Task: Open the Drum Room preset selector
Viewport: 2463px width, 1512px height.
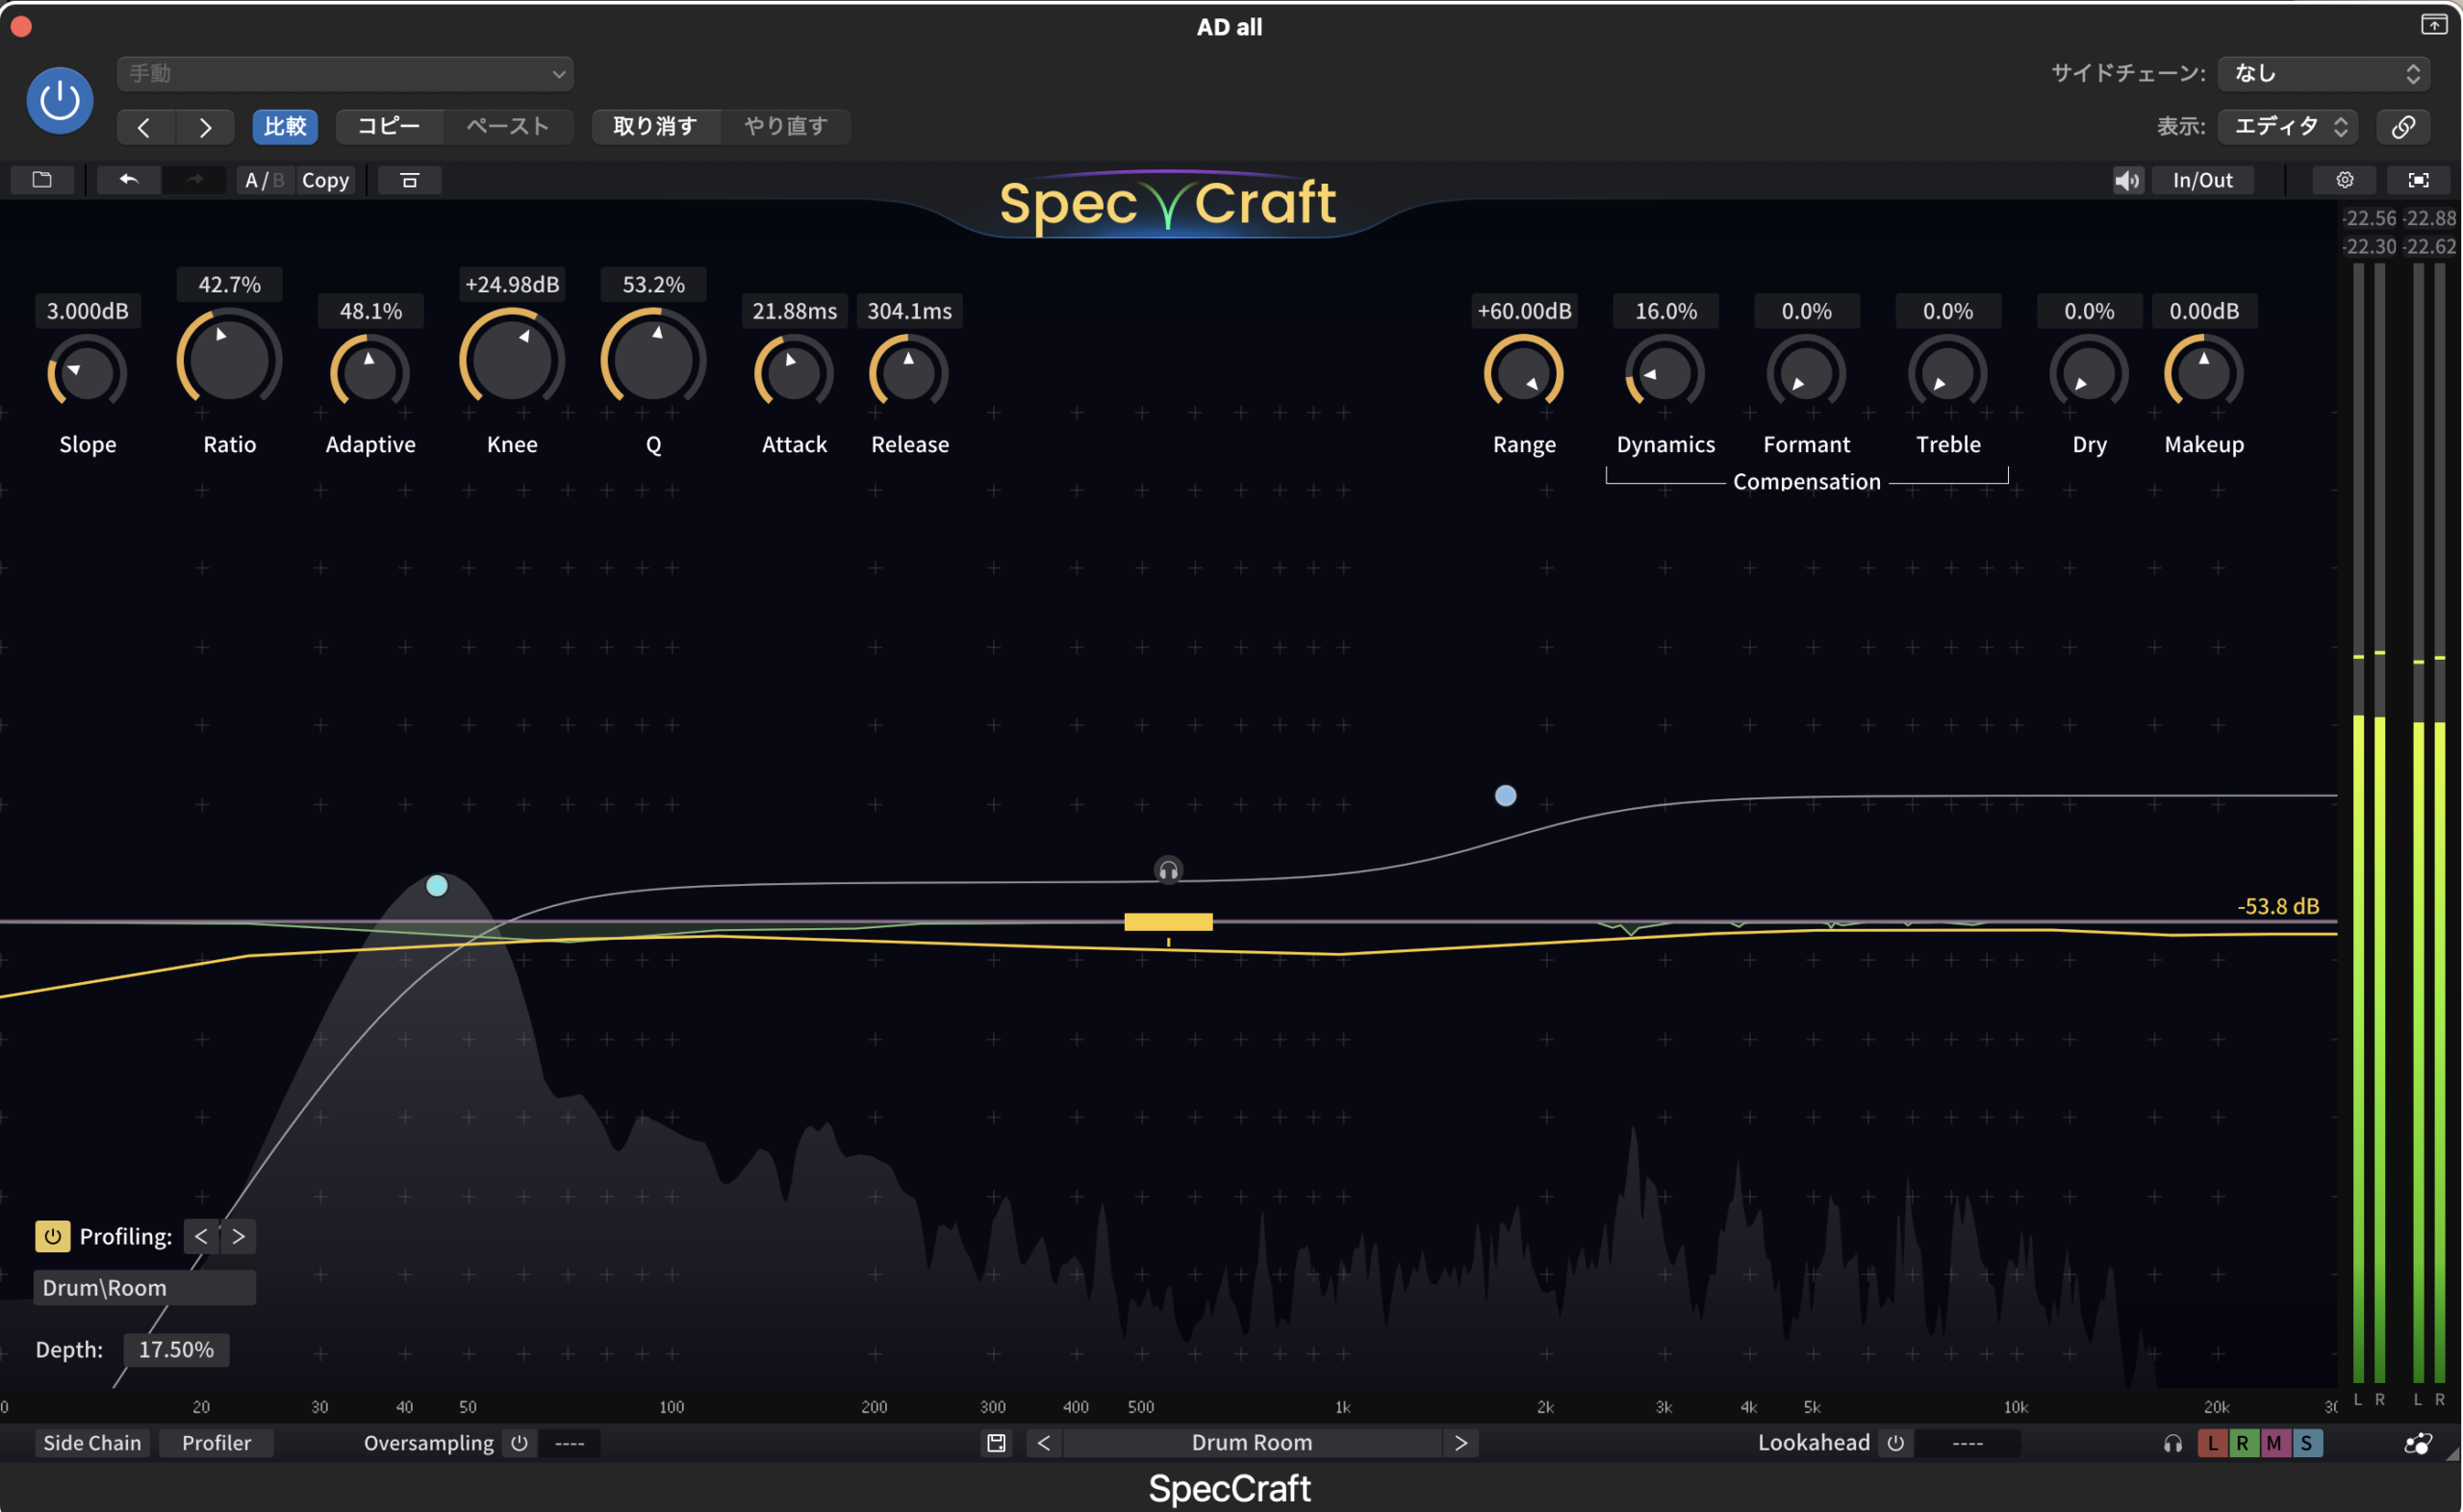Action: (x=1252, y=1443)
